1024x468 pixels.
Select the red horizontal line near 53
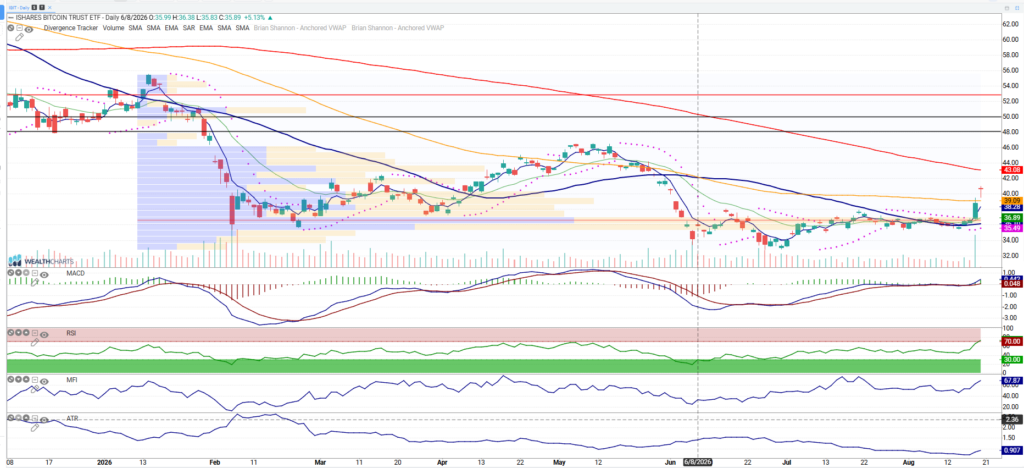point(503,95)
